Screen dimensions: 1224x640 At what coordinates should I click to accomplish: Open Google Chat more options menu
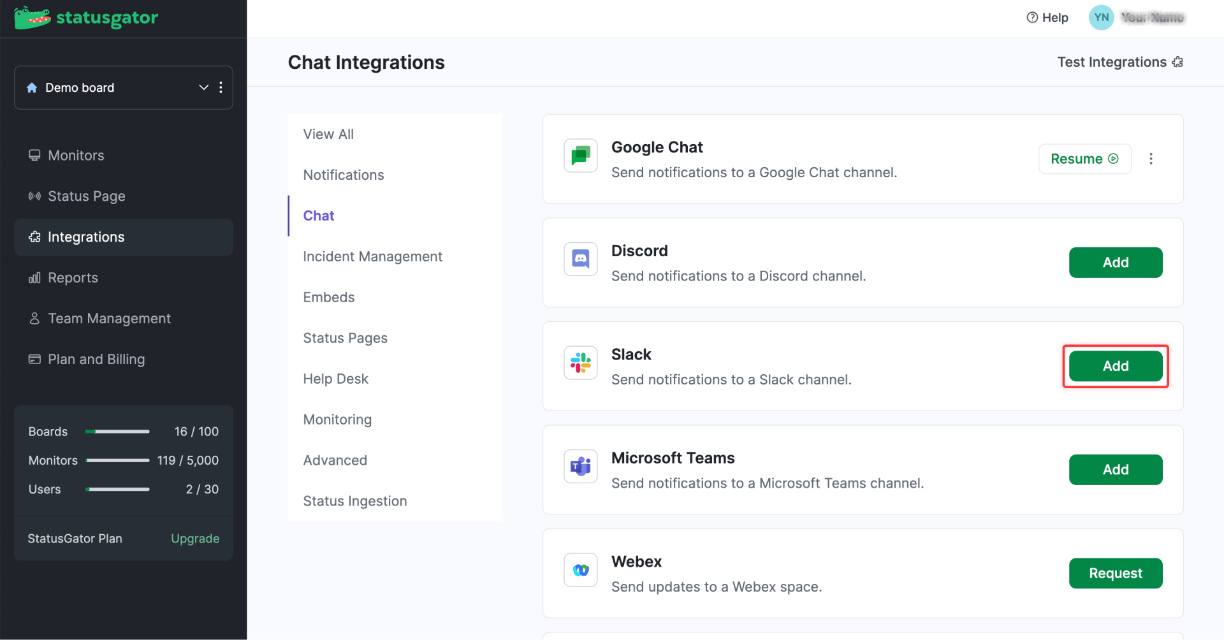click(1151, 159)
